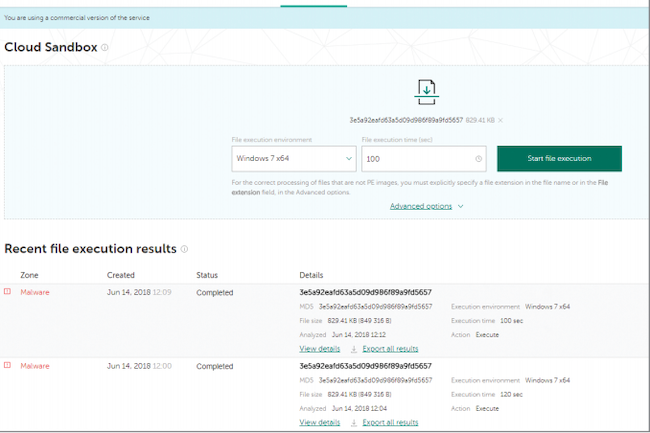
Task: Open View details for the 12:00 result
Action: point(320,422)
